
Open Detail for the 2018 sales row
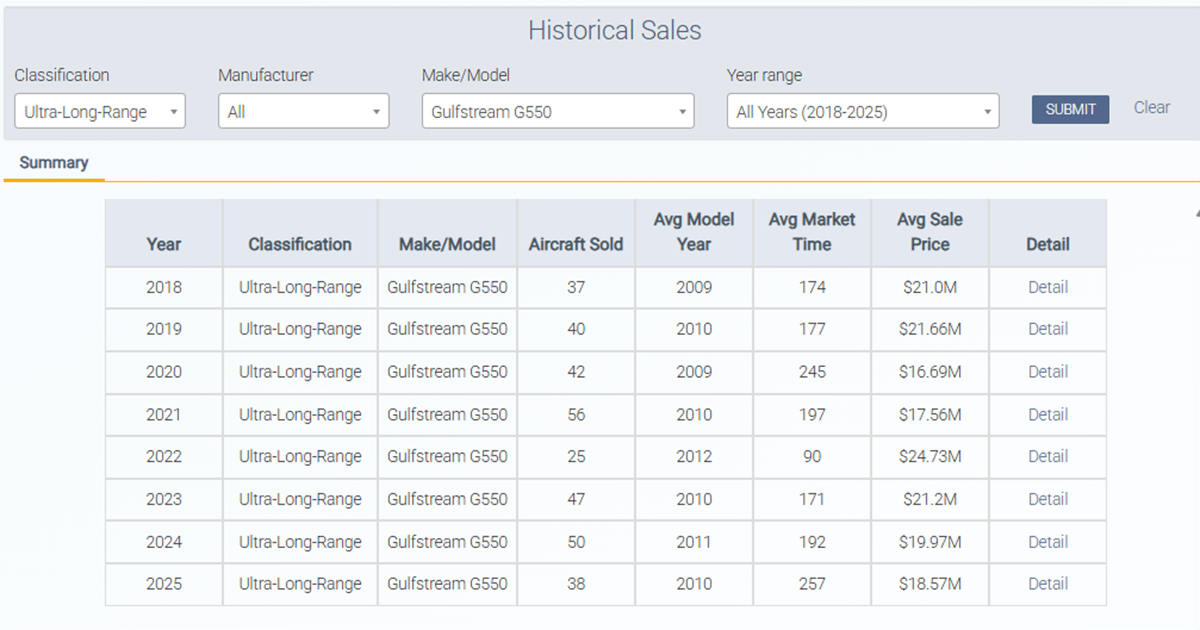(x=1047, y=287)
